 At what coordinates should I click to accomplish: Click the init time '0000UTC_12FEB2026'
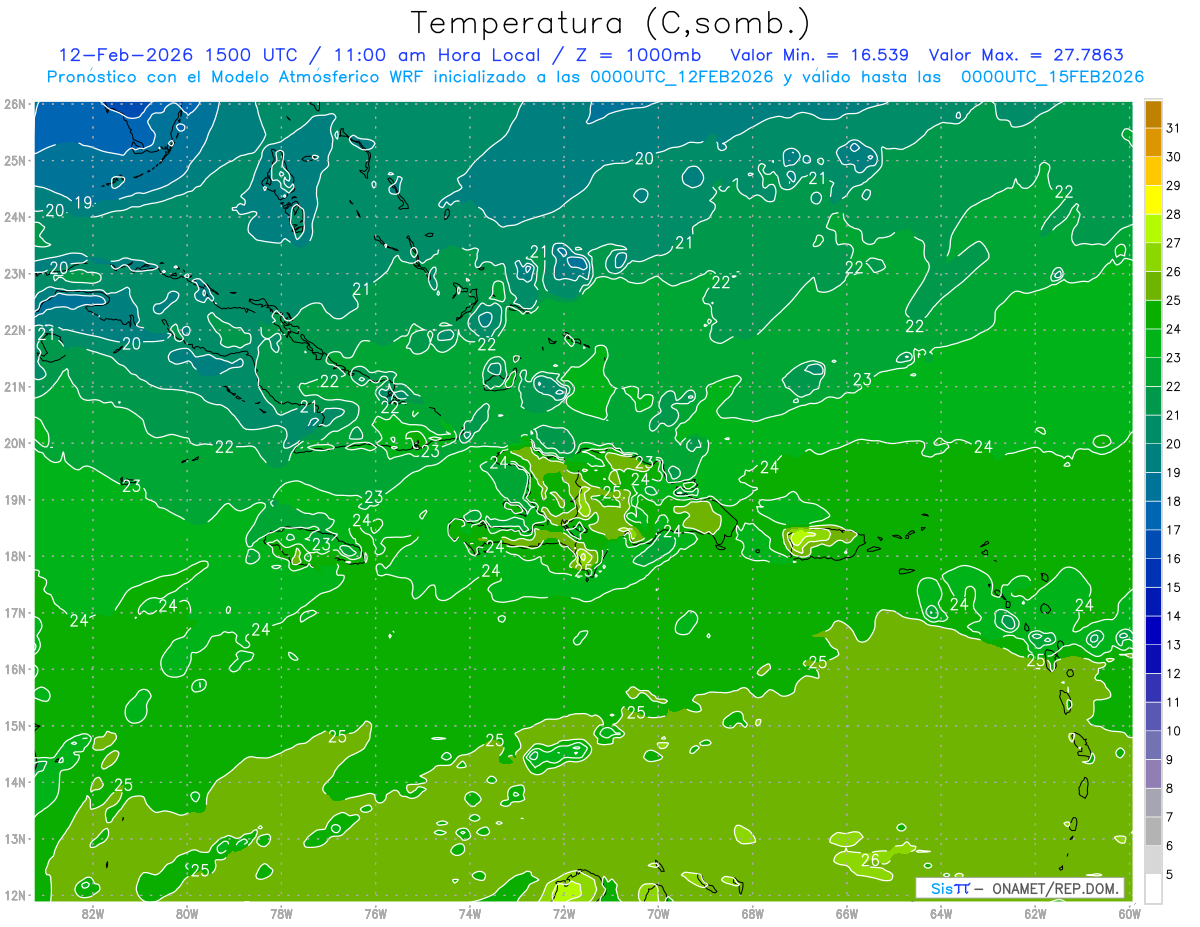point(682,77)
